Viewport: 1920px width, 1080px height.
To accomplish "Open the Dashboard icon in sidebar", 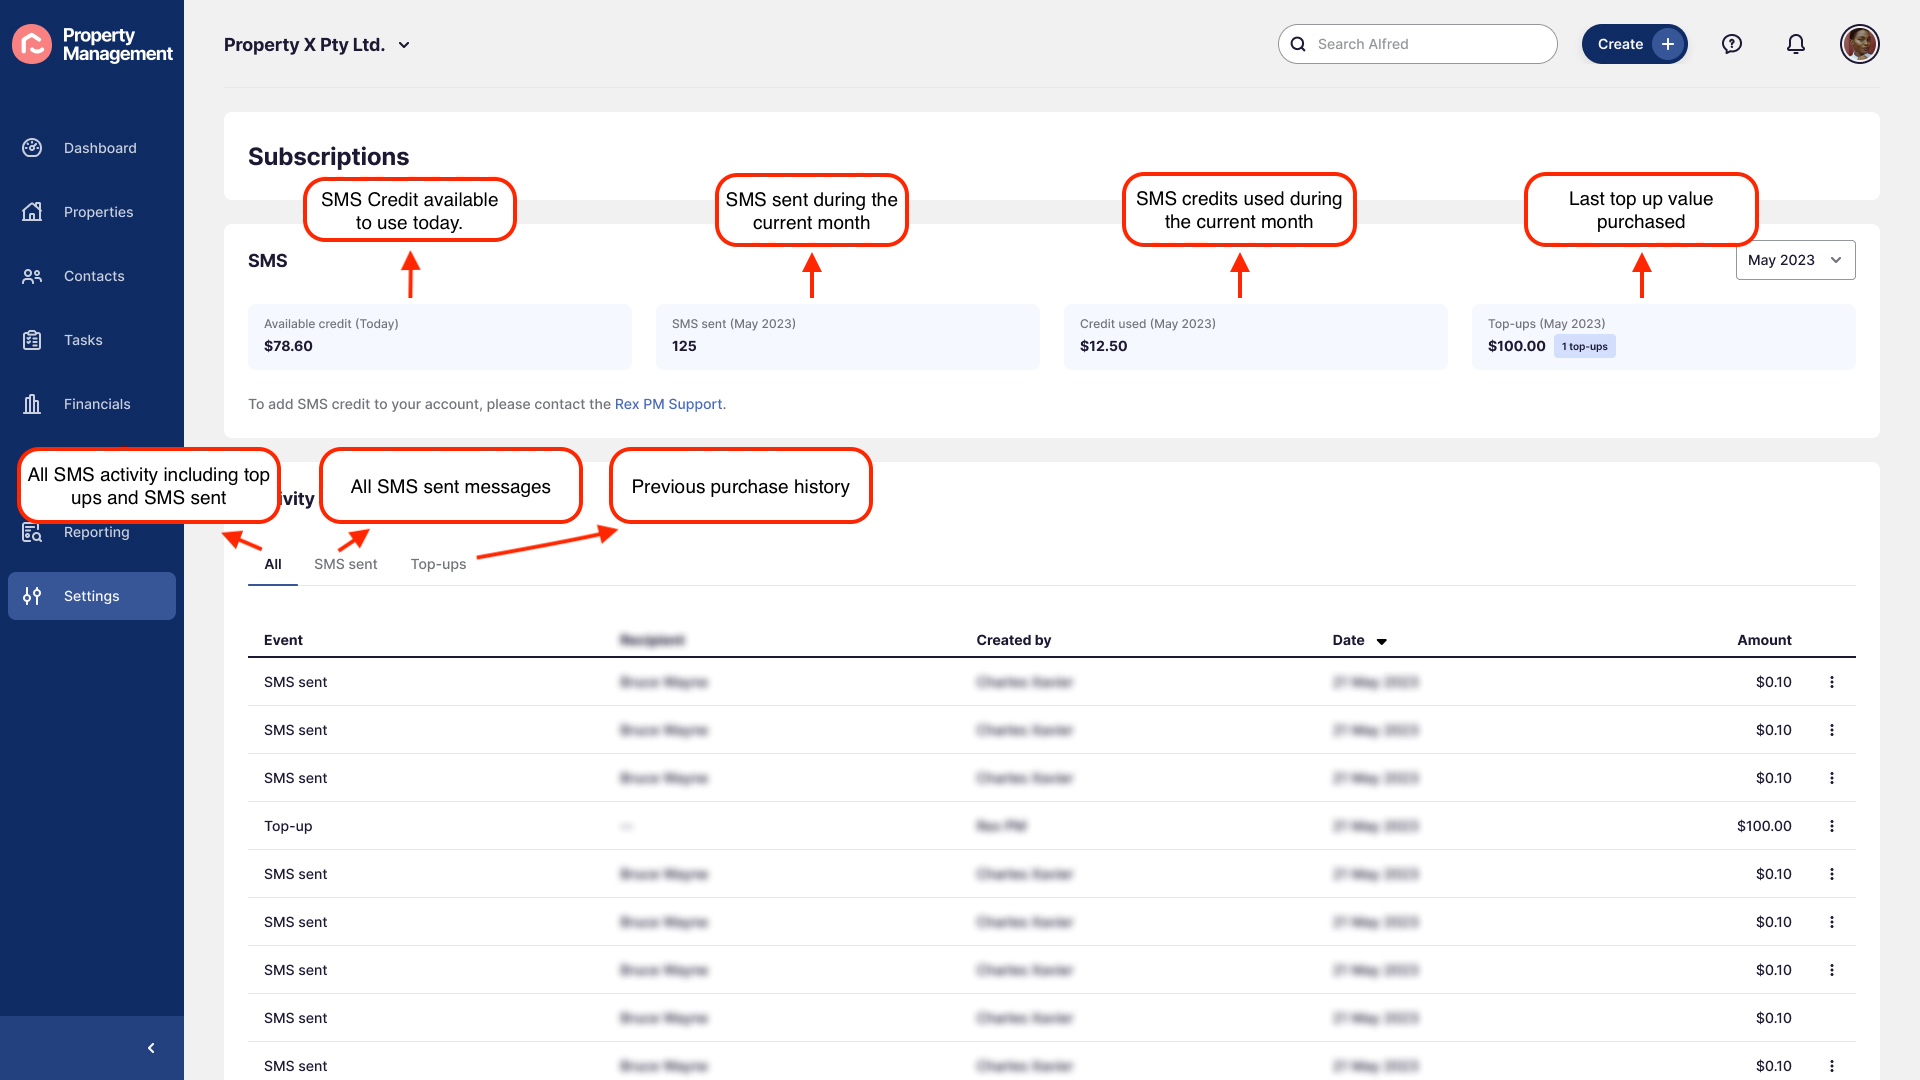I will click(x=32, y=148).
